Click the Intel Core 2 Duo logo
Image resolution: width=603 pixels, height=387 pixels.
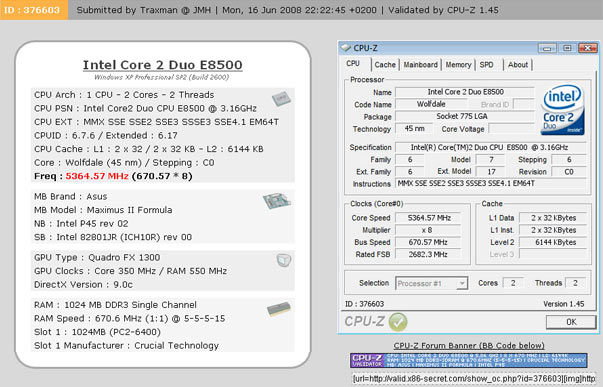pyautogui.click(x=563, y=110)
